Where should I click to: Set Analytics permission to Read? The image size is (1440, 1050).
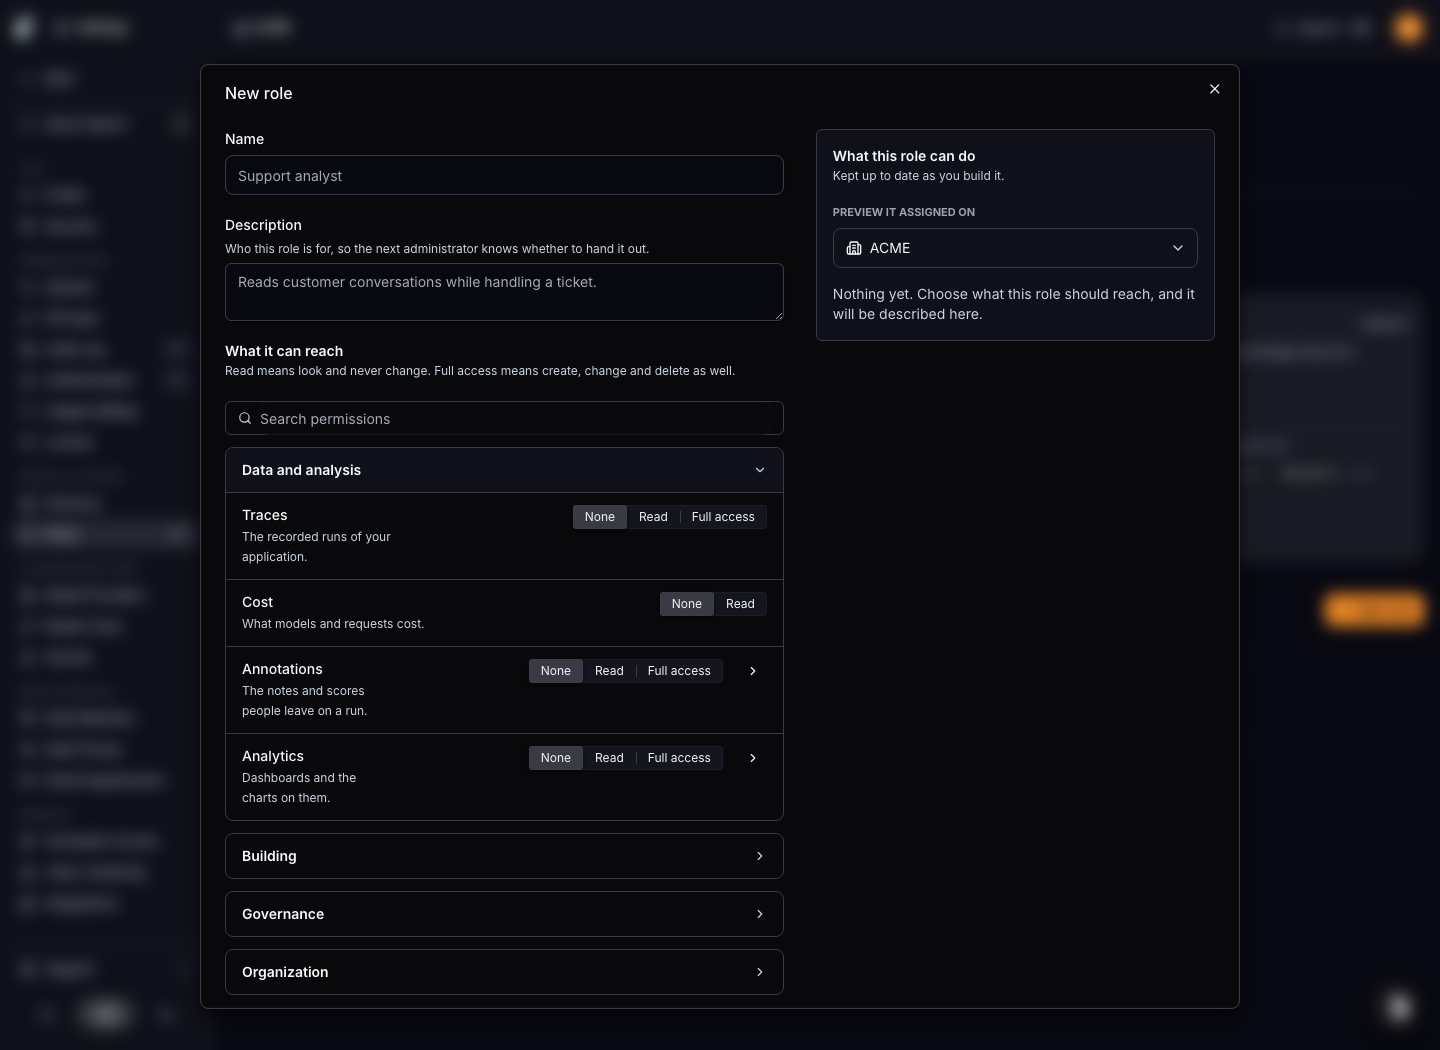609,758
